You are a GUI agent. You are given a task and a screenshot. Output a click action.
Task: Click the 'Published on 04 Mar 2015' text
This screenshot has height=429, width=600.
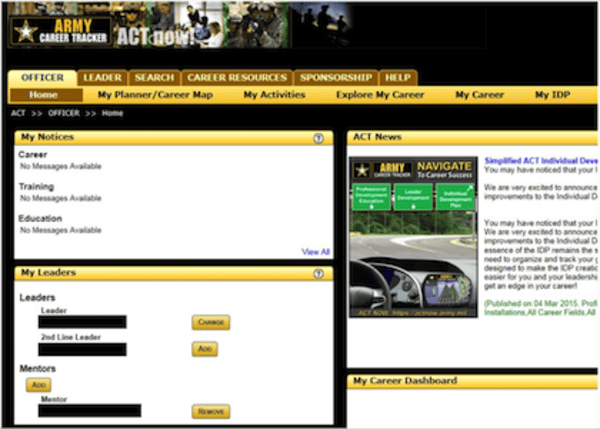pyautogui.click(x=540, y=308)
